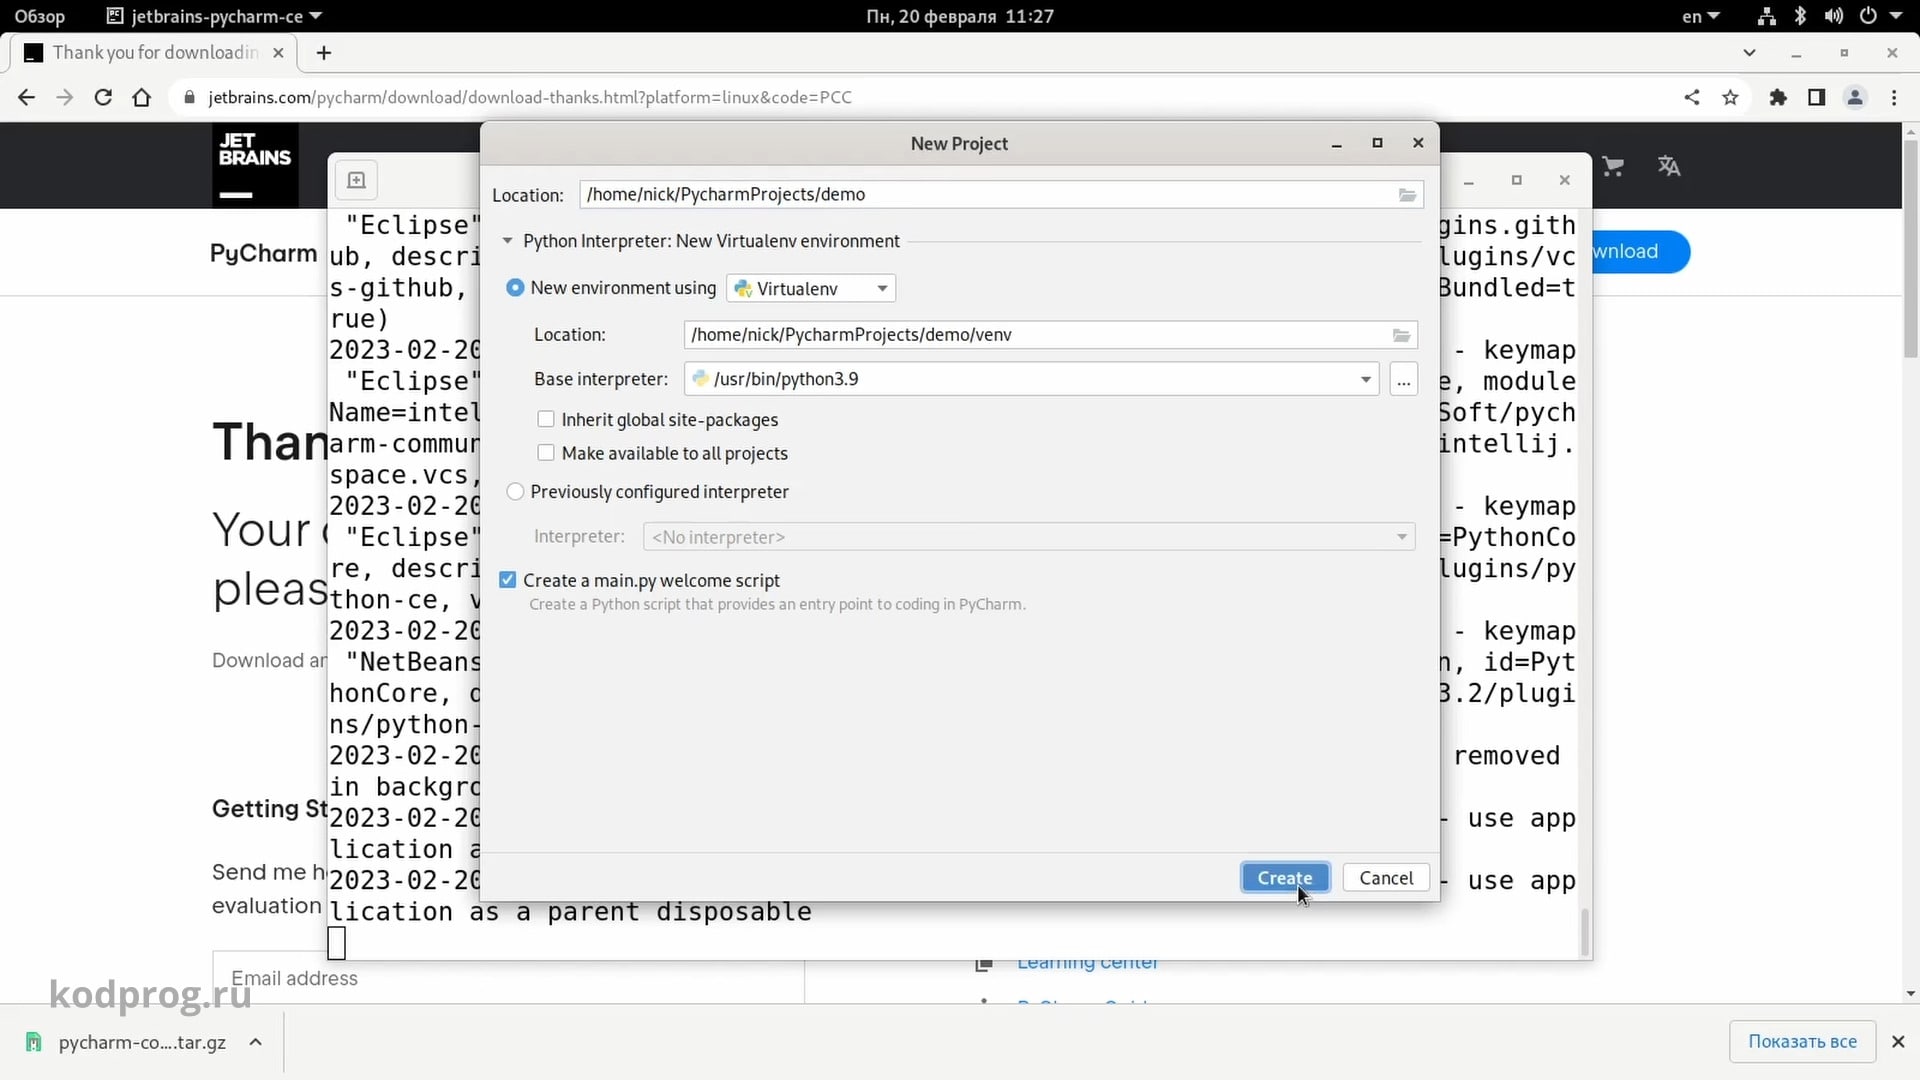Click the venv Location path field
1920x1080 pixels.
1050,335
